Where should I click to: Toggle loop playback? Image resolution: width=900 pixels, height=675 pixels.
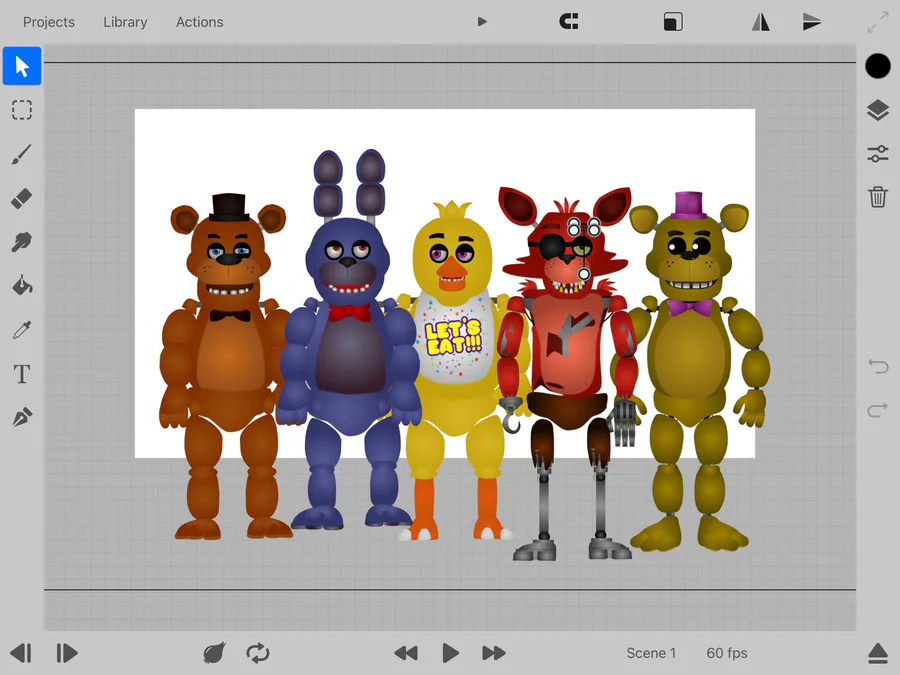pyautogui.click(x=258, y=653)
